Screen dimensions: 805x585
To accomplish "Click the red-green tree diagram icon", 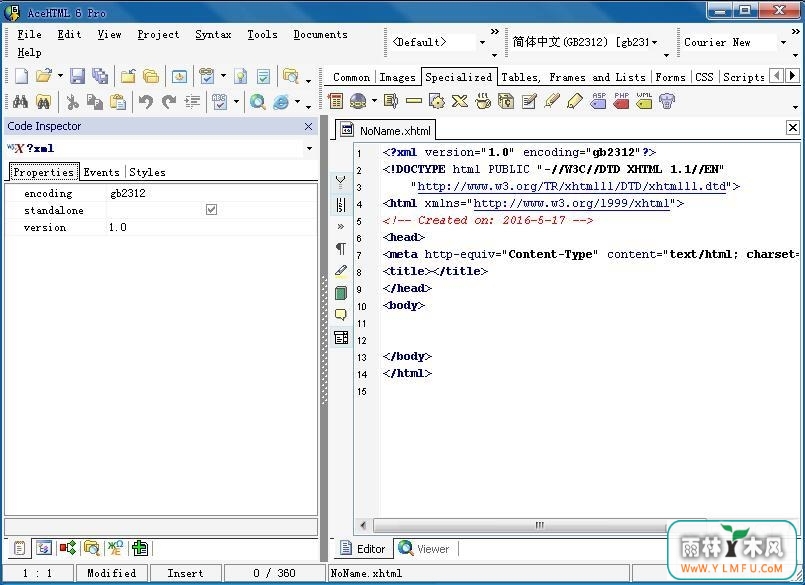I will 68,548.
